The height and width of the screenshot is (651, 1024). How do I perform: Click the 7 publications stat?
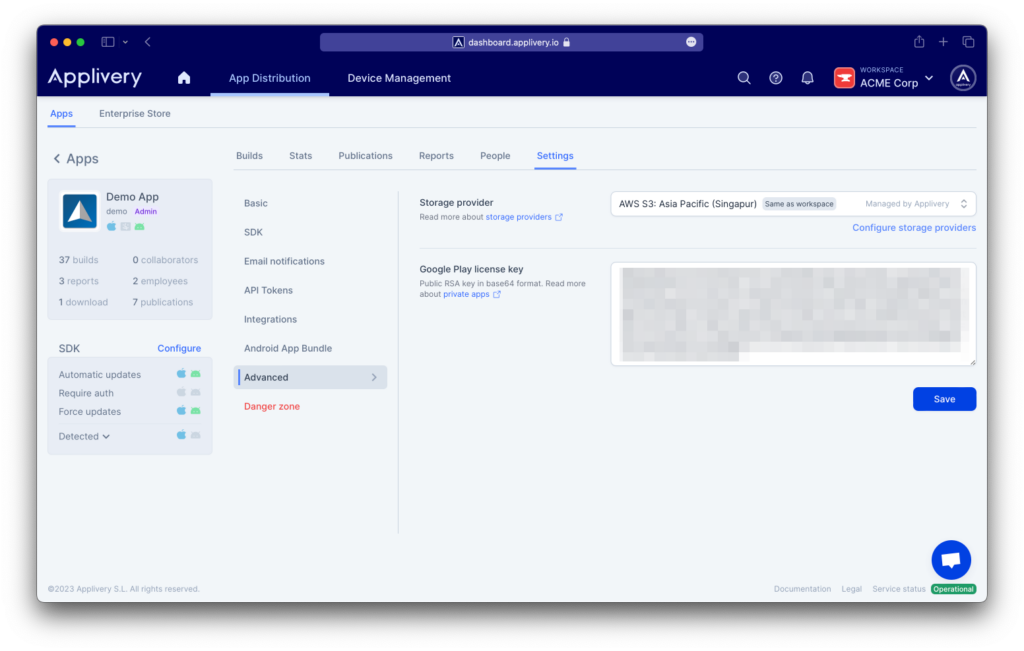click(x=163, y=302)
